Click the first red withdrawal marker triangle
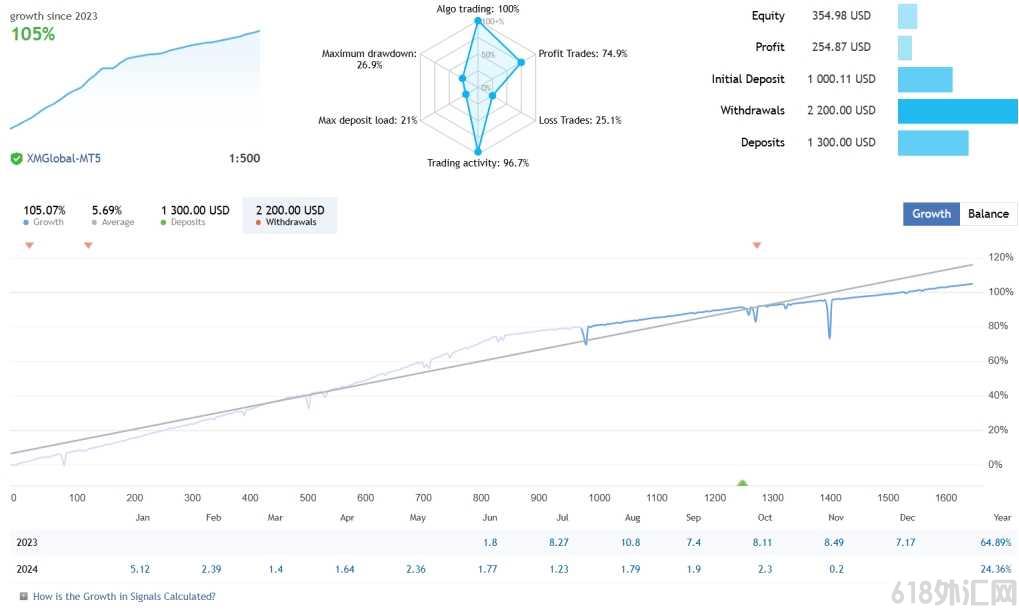Image resolution: width=1019 pixels, height=612 pixels. click(x=29, y=245)
